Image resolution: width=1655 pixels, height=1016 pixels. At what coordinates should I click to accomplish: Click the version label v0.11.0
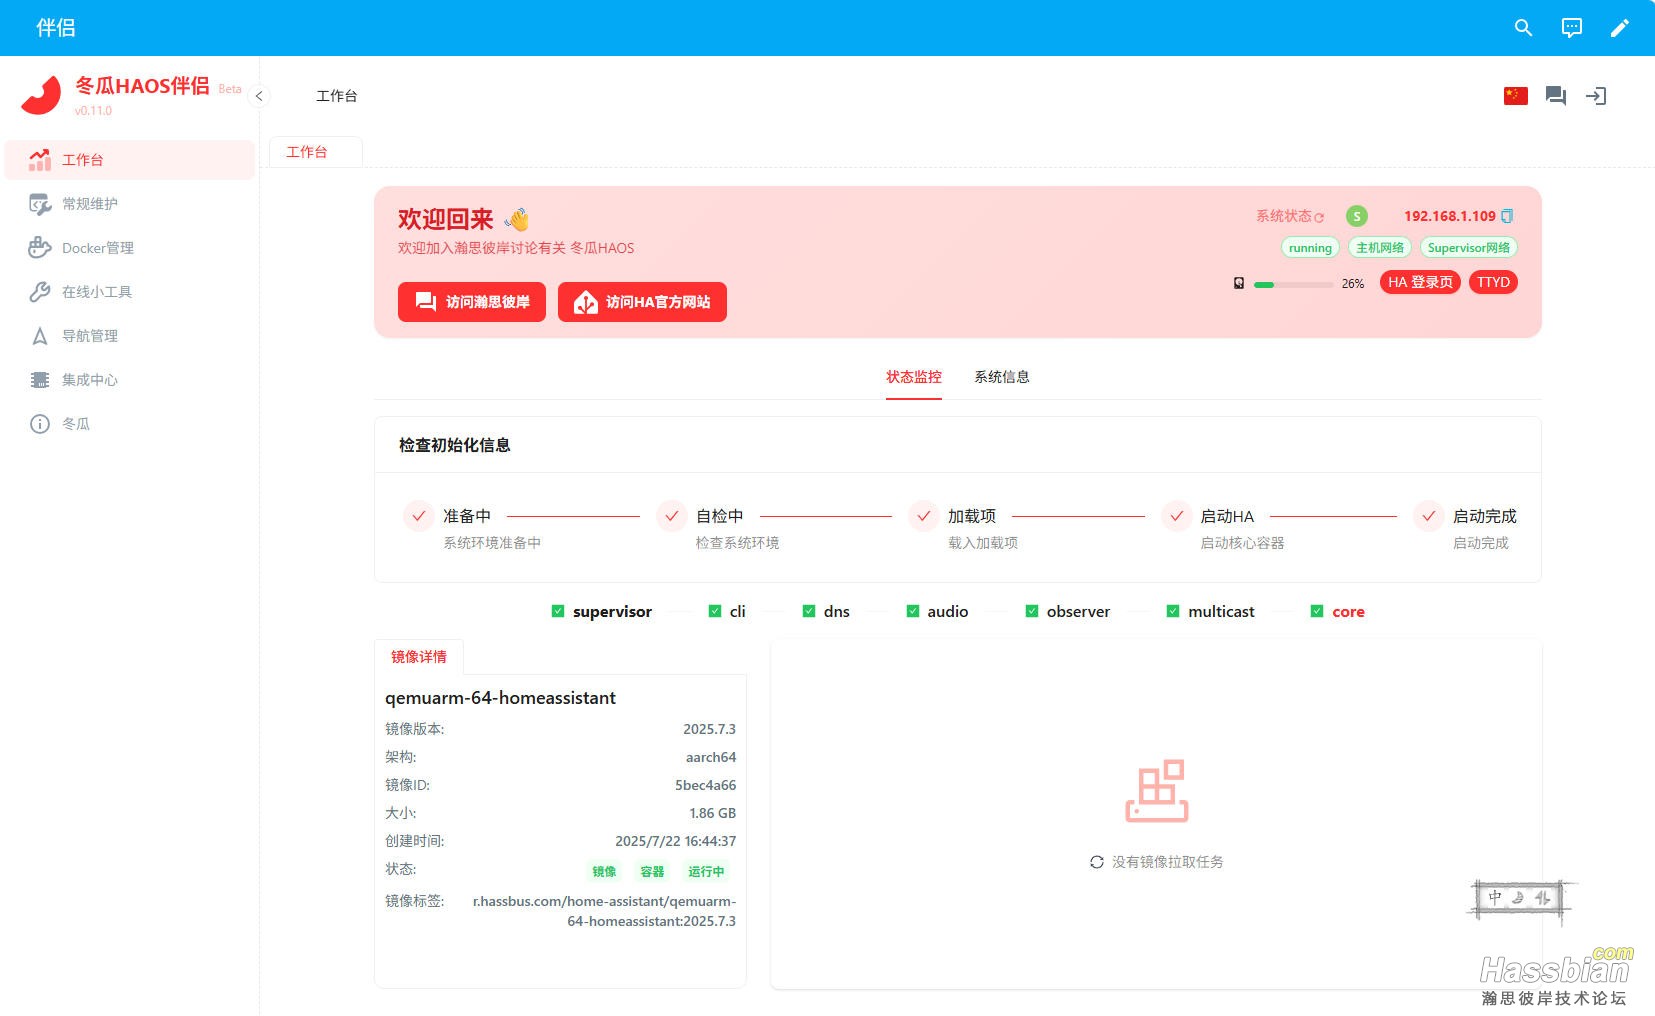coord(93,111)
